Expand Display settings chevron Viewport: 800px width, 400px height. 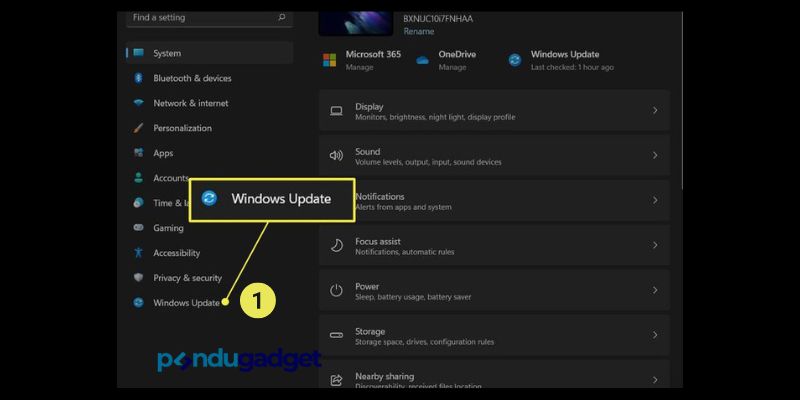(655, 111)
